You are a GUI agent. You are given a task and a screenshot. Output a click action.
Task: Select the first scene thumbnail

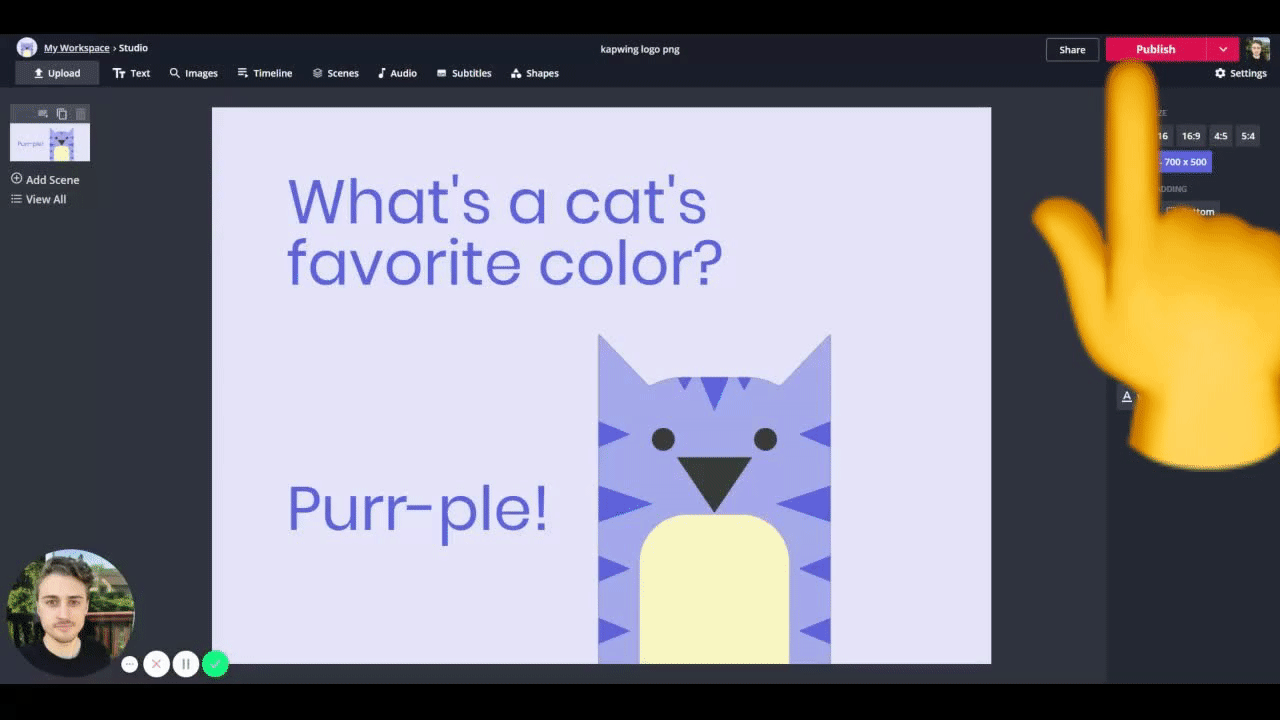pos(50,143)
